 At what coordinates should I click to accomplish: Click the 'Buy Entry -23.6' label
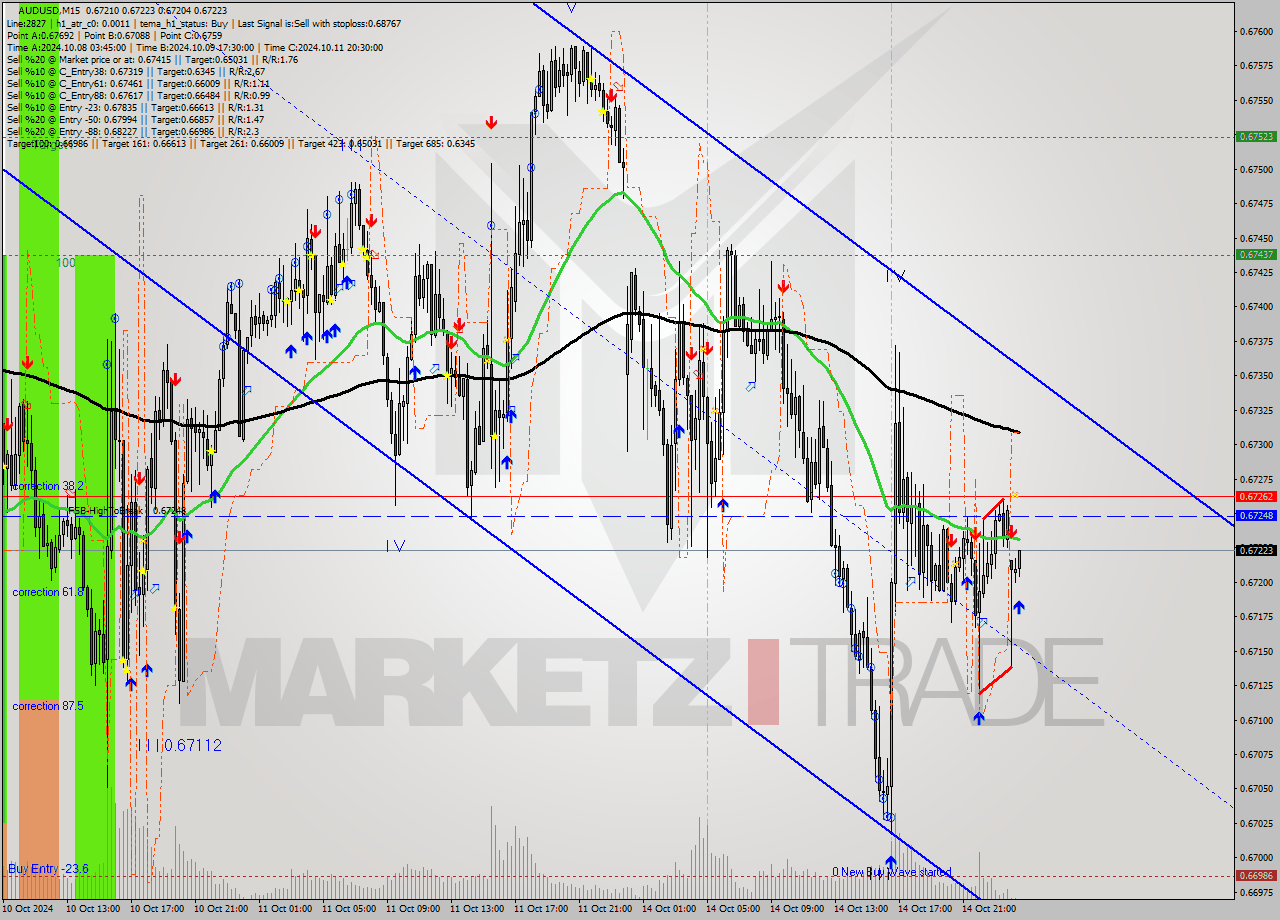pyautogui.click(x=48, y=869)
